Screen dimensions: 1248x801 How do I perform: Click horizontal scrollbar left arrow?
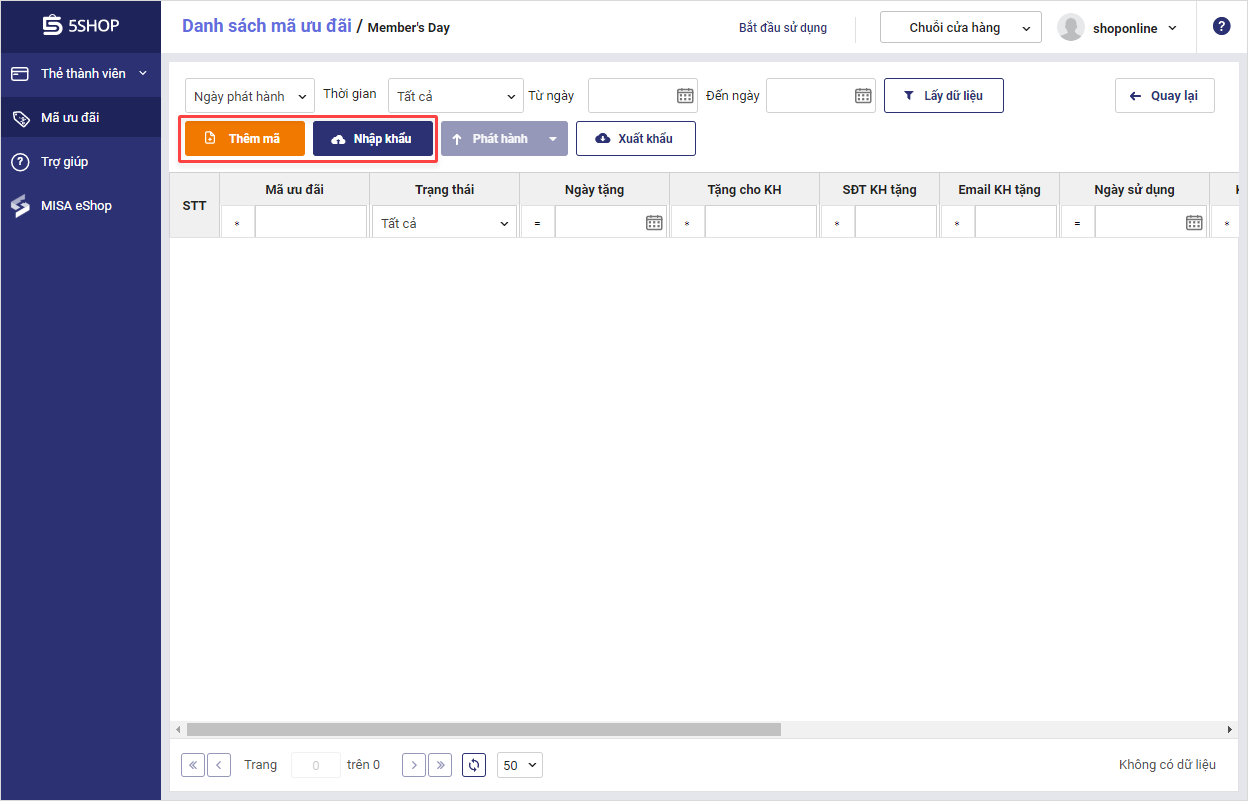coord(176,730)
